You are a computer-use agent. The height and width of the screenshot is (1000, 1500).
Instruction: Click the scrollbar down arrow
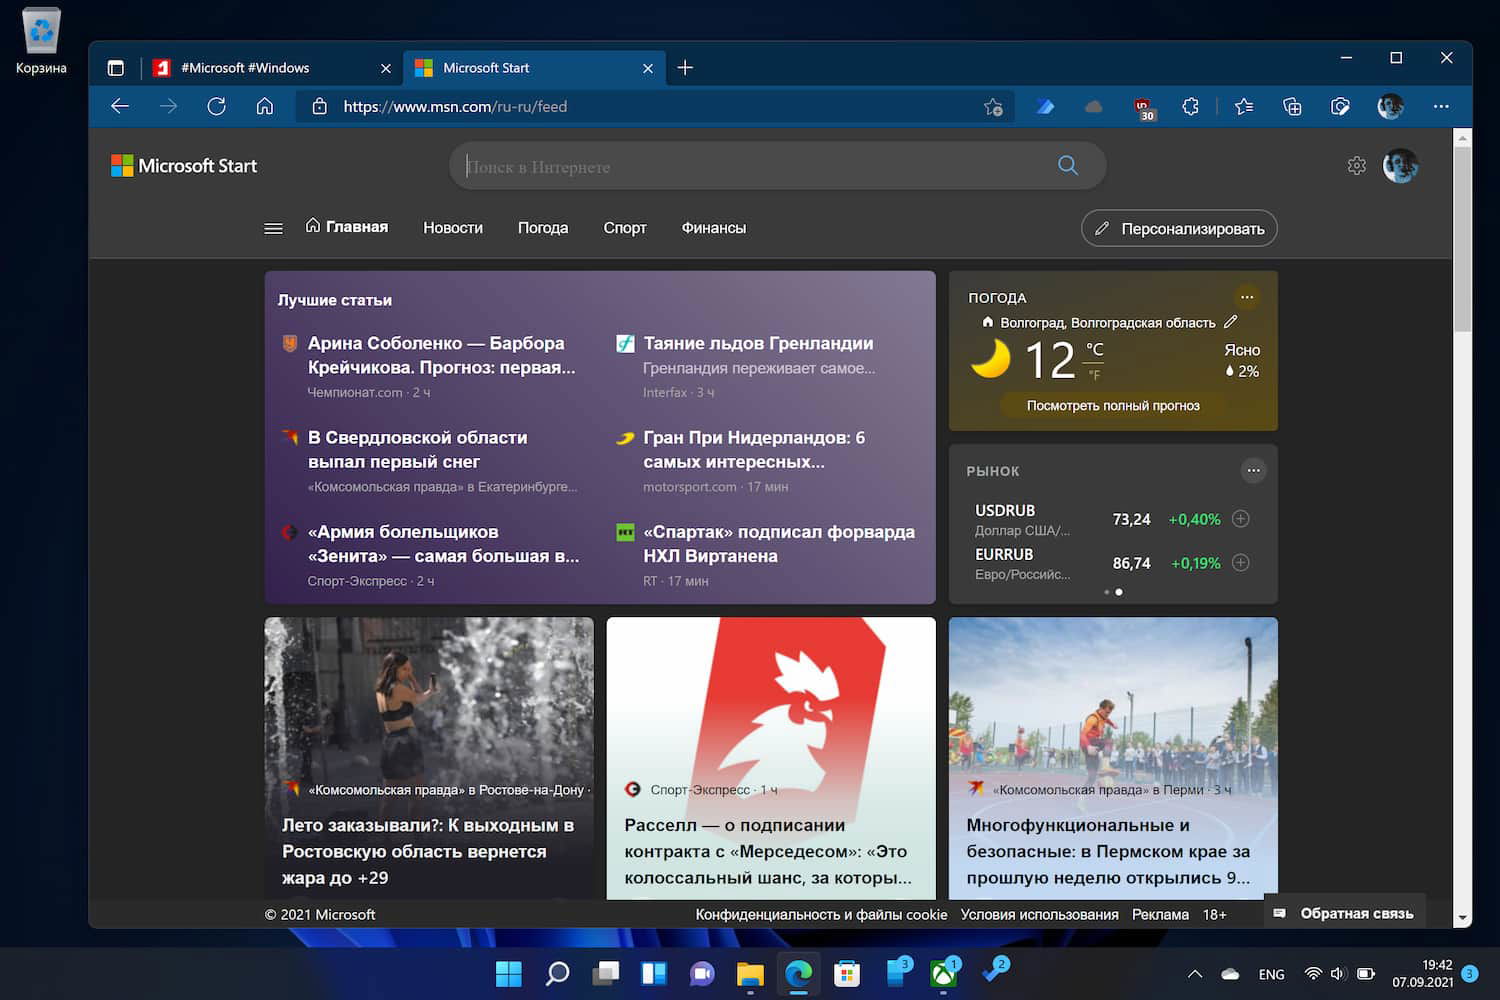(x=1463, y=917)
